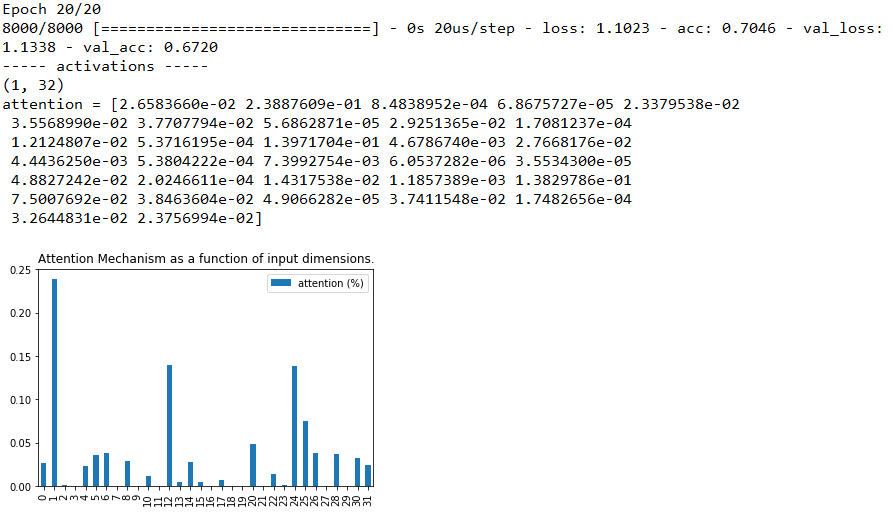The image size is (894, 518).
Task: Click the value 2.9251365e-02
Action: pos(448,123)
